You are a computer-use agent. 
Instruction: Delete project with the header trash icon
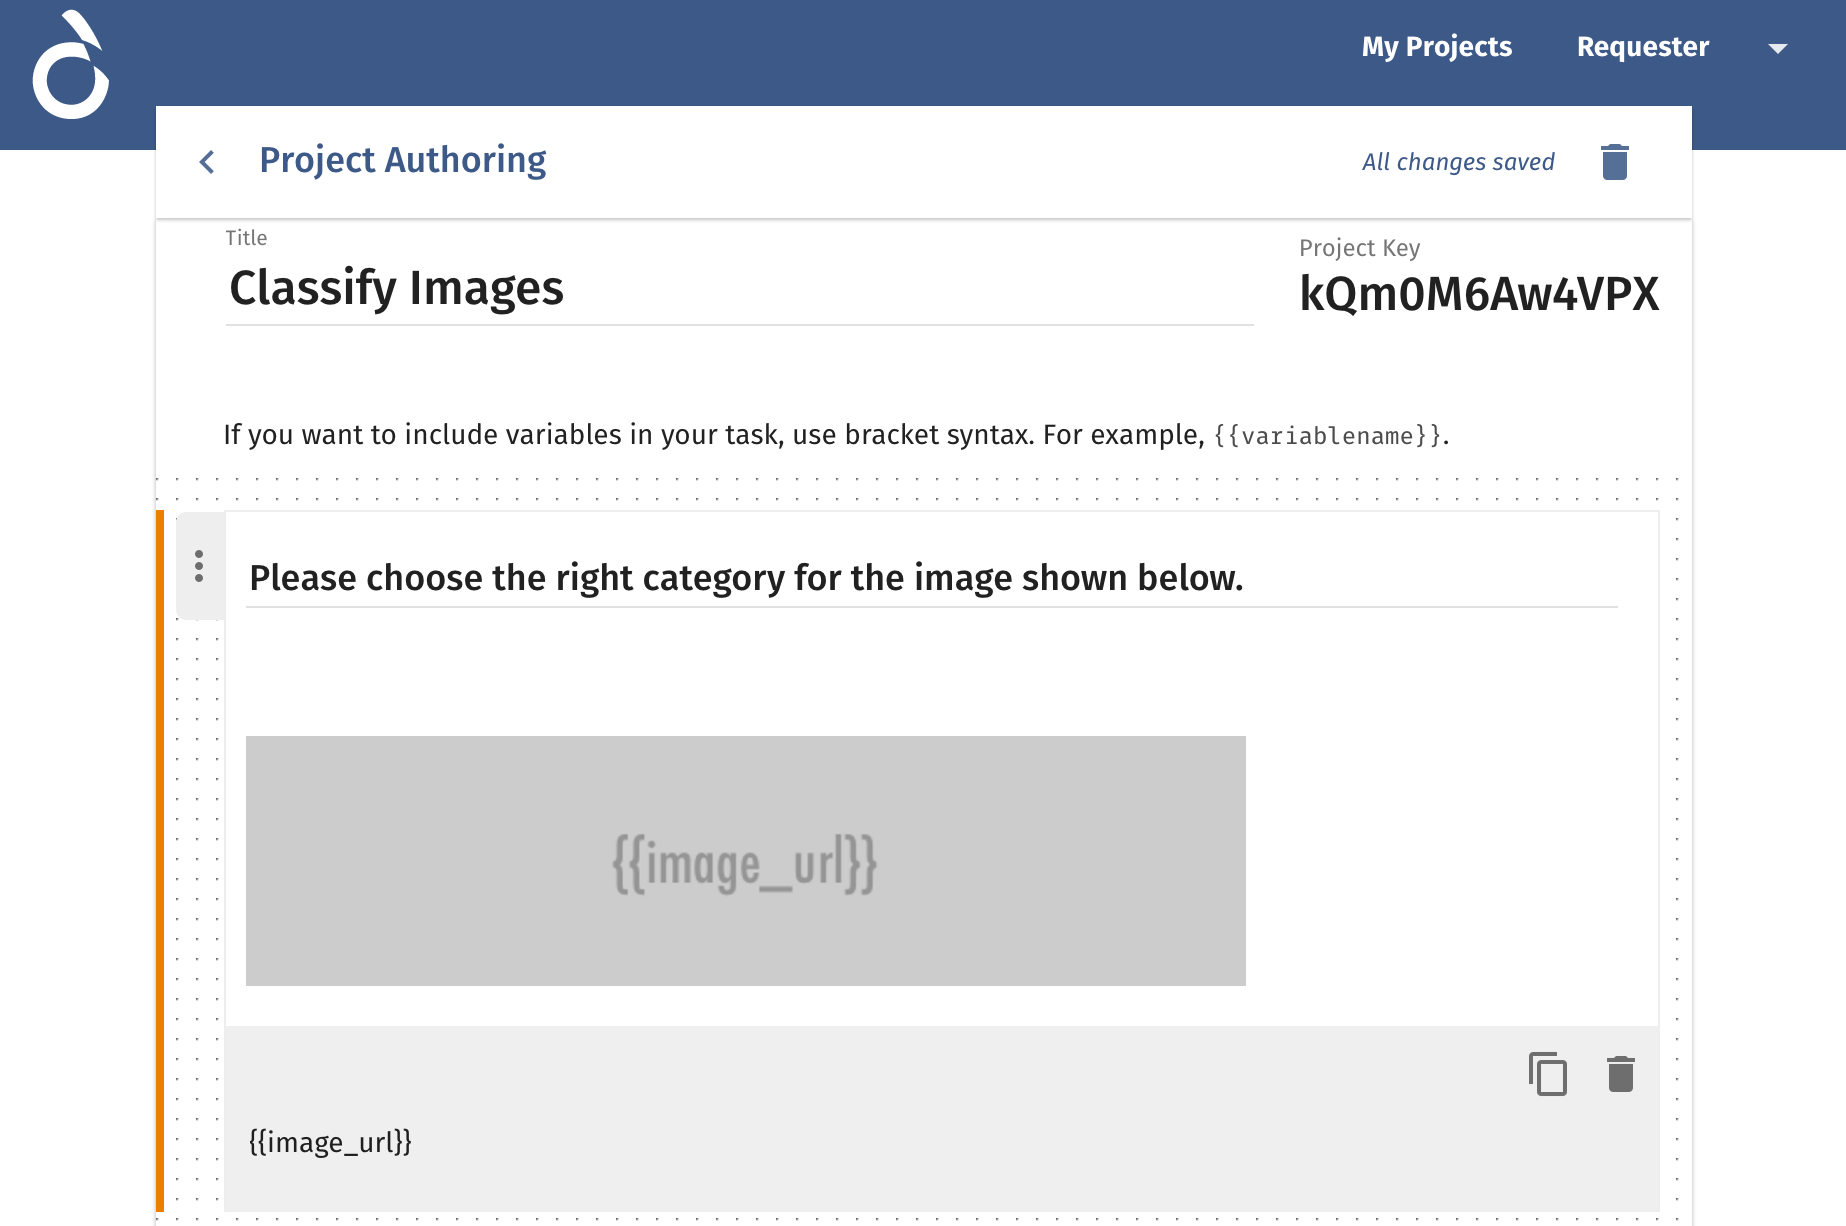click(x=1615, y=162)
